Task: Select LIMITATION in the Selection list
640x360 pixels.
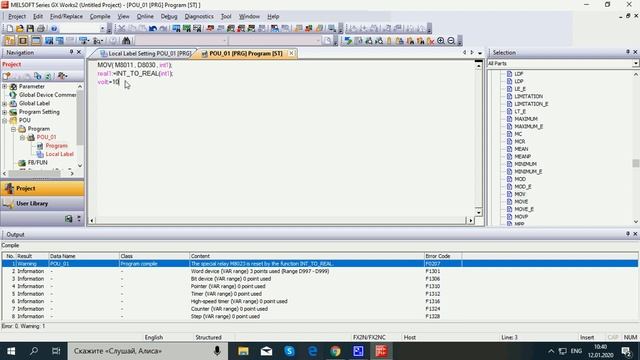Action: [529, 96]
